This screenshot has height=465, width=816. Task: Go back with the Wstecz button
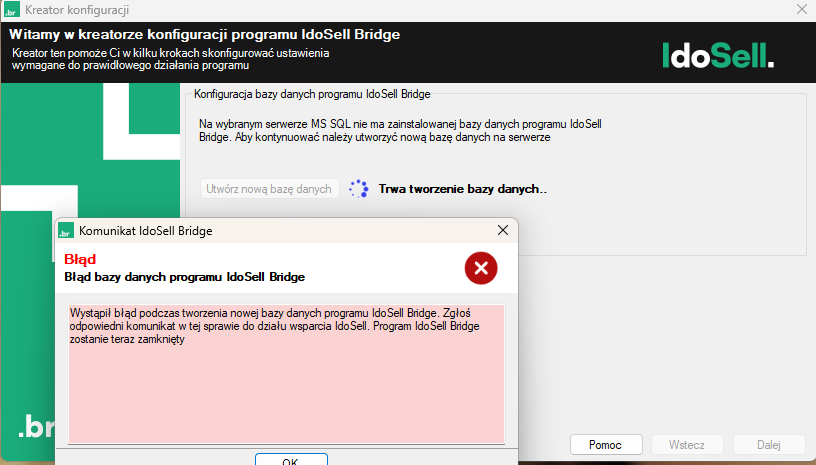pos(687,445)
